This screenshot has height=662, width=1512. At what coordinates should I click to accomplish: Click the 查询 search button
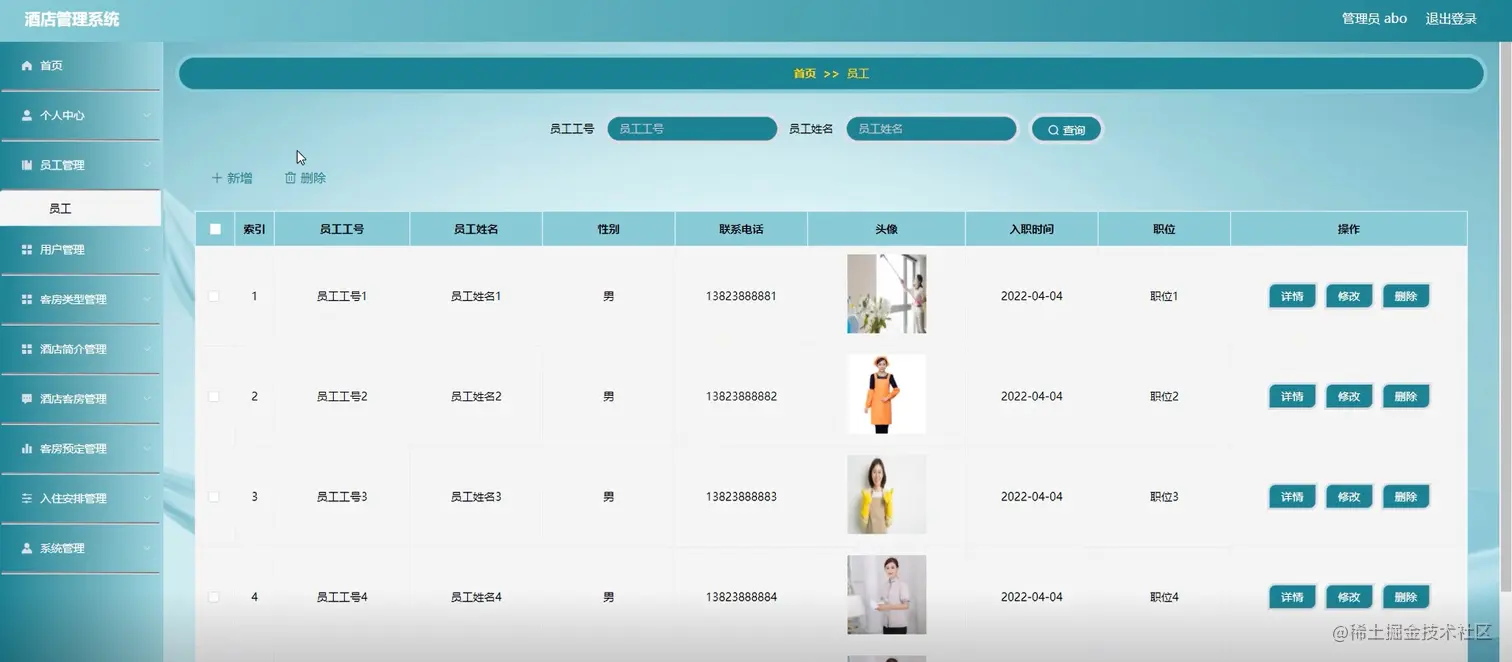point(1066,130)
